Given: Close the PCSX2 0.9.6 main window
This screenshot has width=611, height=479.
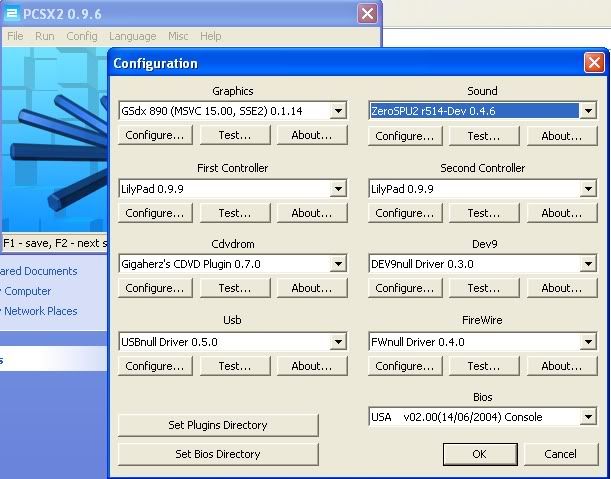Looking at the screenshot, I should [367, 14].
